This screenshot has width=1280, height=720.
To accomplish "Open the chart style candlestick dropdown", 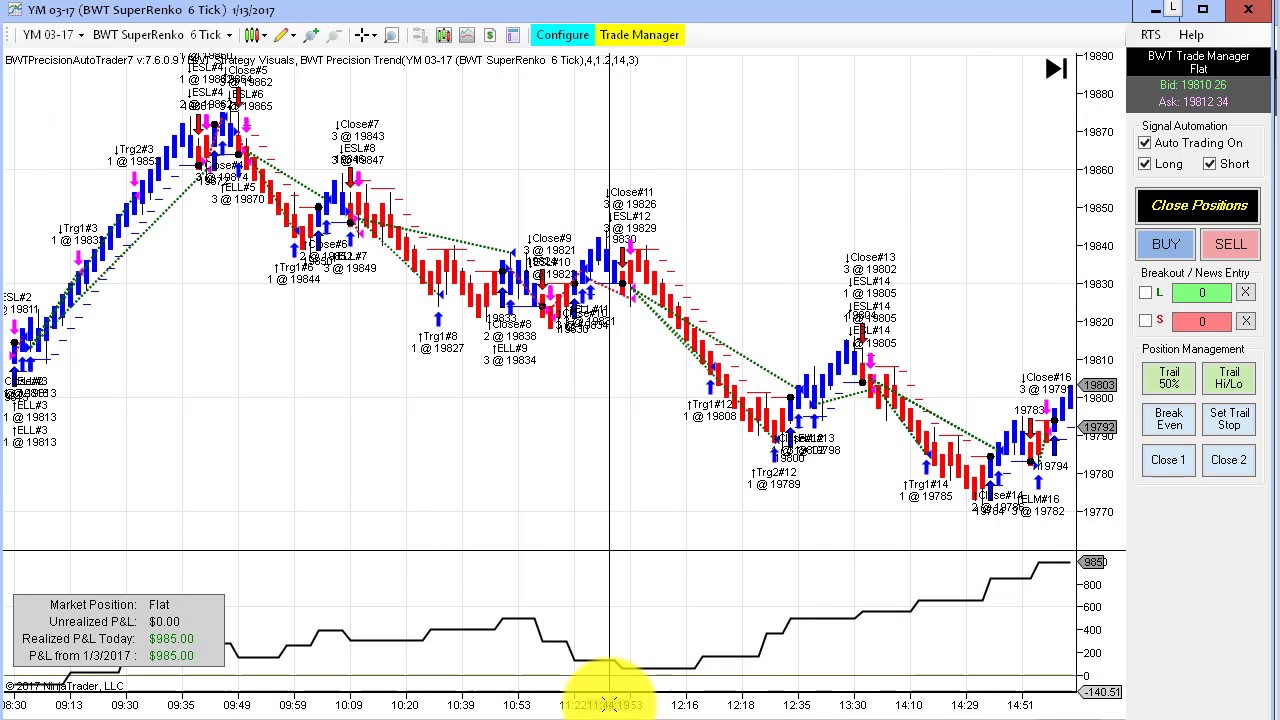I will coord(256,35).
